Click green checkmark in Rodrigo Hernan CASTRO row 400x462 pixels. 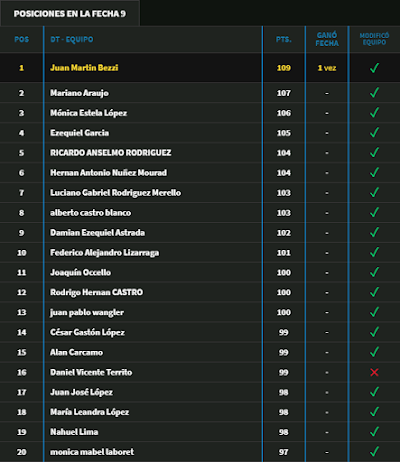coord(374,292)
